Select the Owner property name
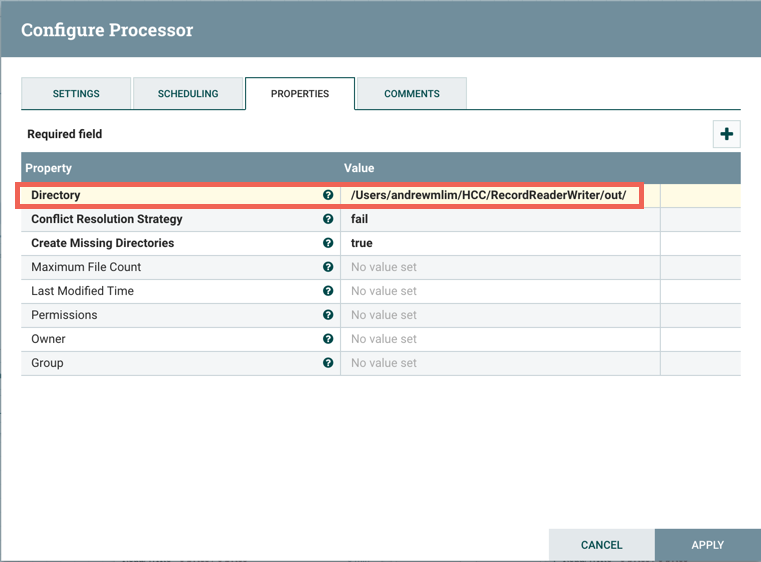The image size is (761, 562). (x=48, y=339)
